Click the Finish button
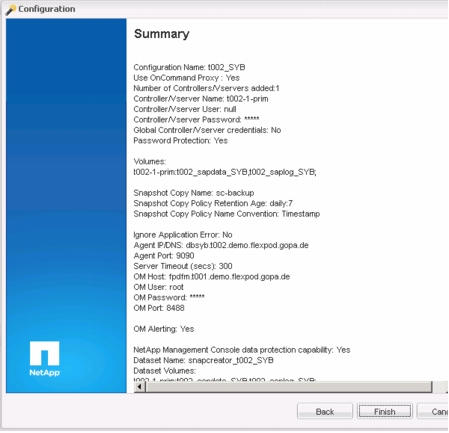The height and width of the screenshot is (433, 449). 385,411
